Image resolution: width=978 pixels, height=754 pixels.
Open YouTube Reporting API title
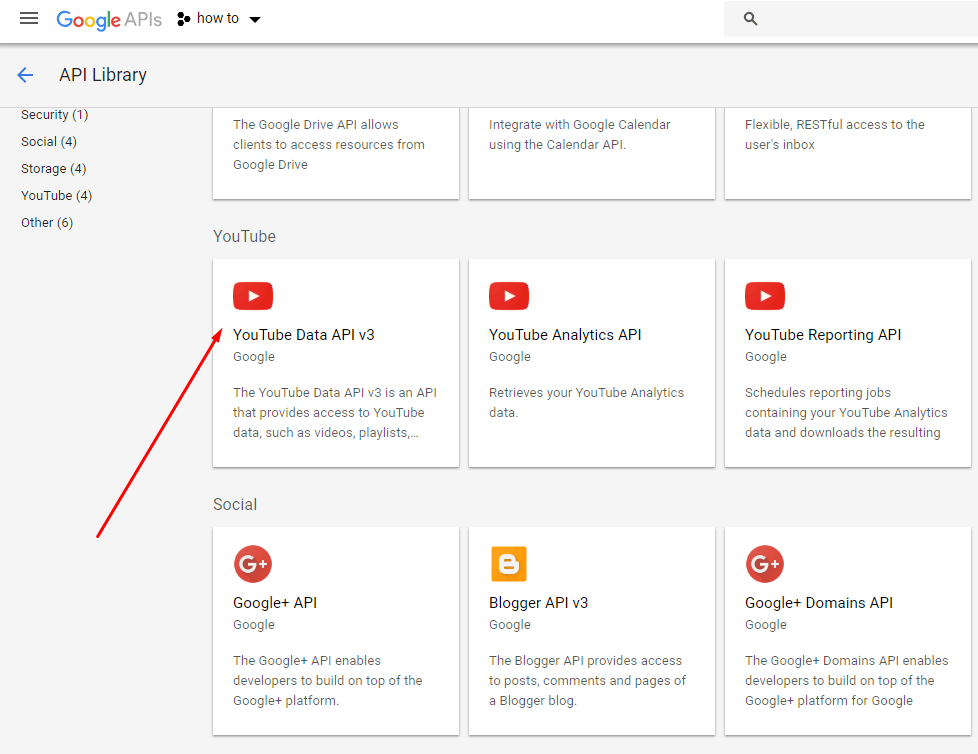[x=823, y=335]
